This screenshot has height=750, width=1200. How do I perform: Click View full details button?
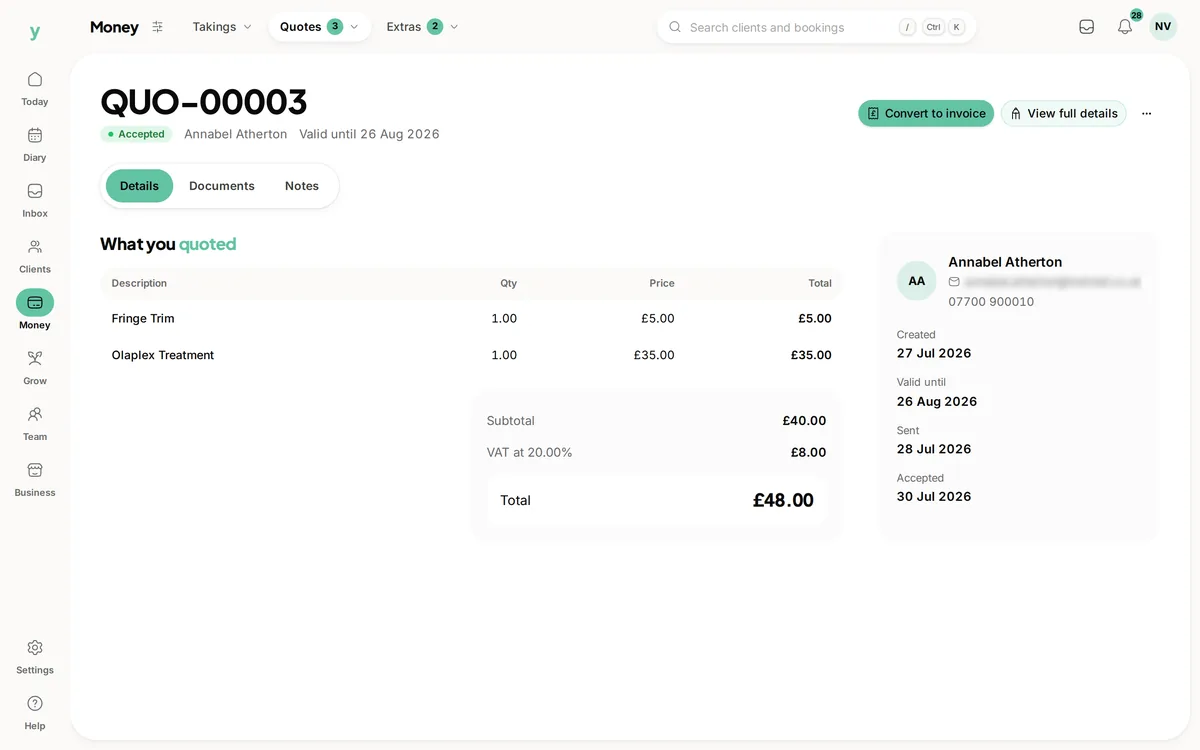pyautogui.click(x=1064, y=114)
